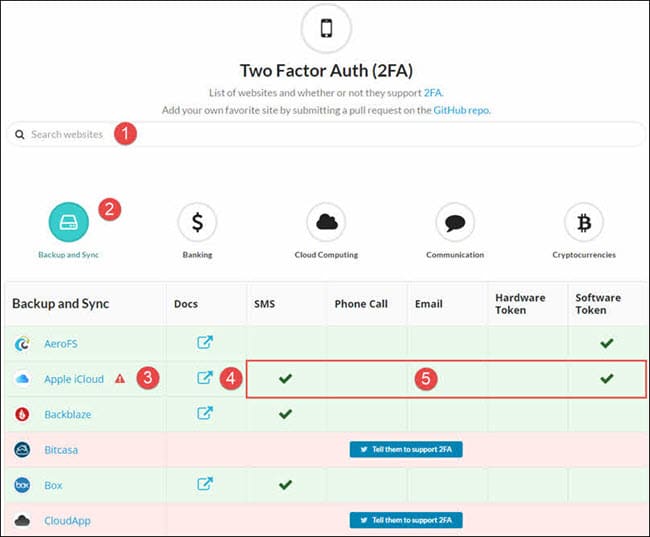Image resolution: width=650 pixels, height=537 pixels.
Task: Click the Apple iCloud logo icon
Action: [22, 379]
